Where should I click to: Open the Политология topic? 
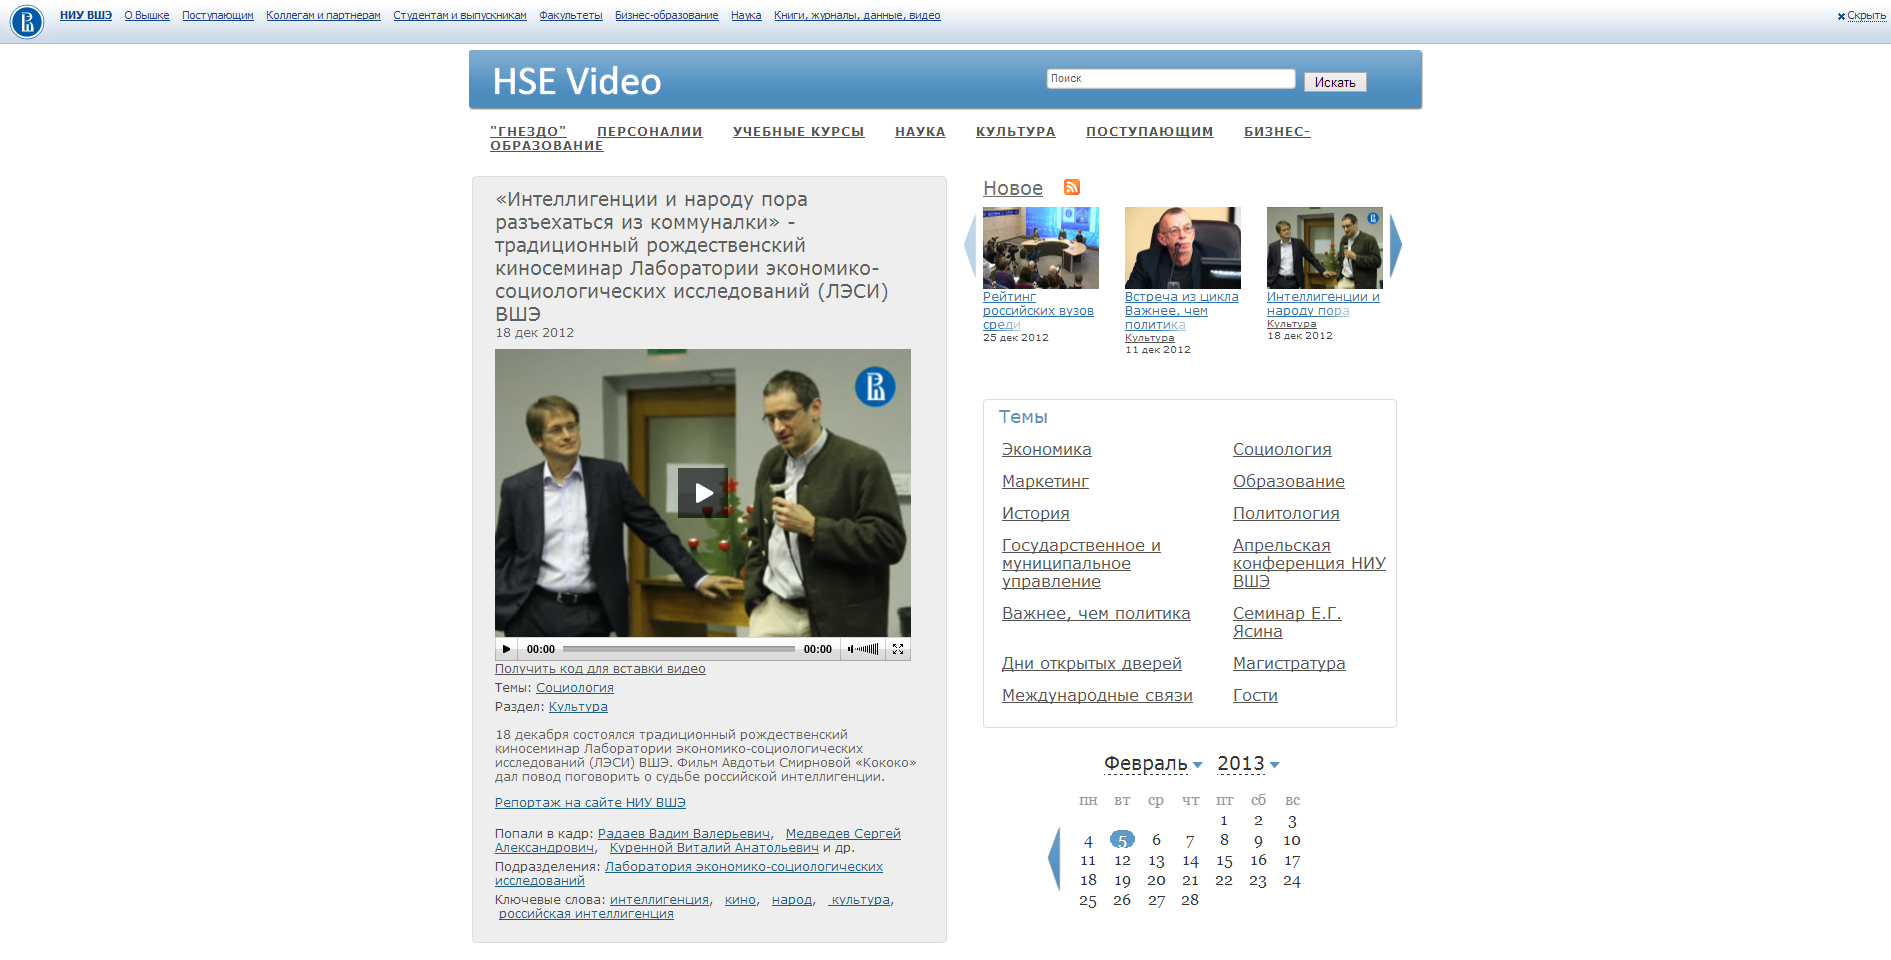(1286, 514)
